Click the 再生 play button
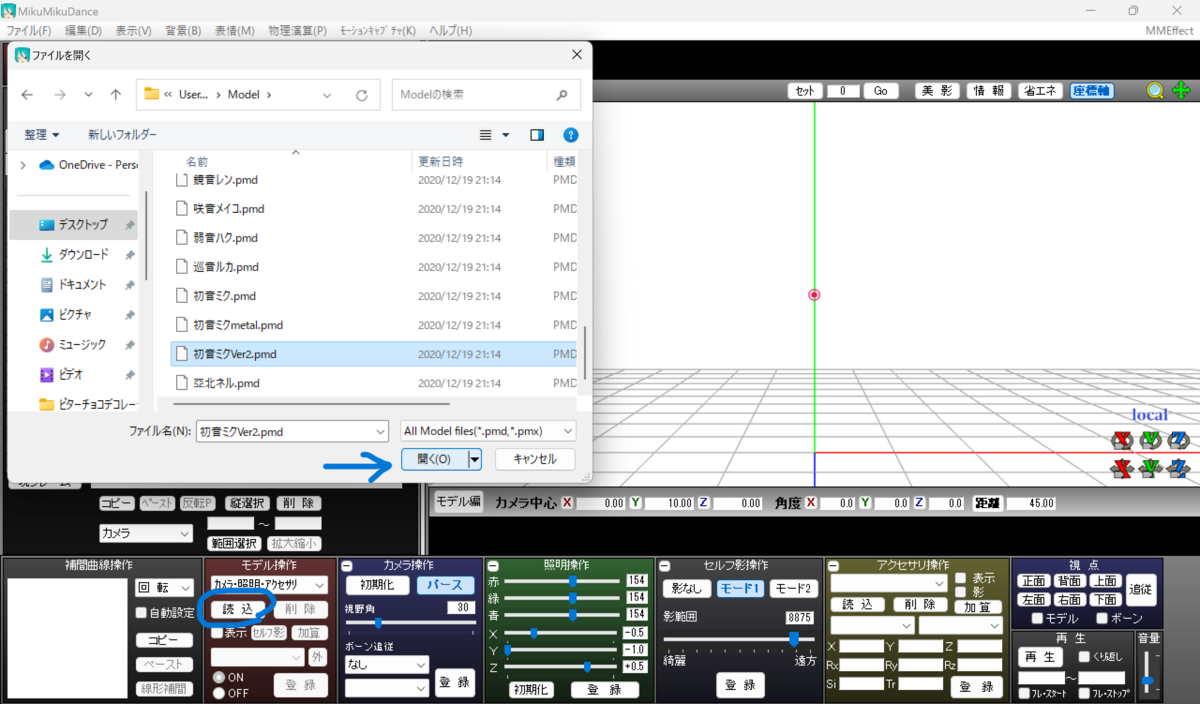The height and width of the screenshot is (704, 1200). pos(1041,657)
